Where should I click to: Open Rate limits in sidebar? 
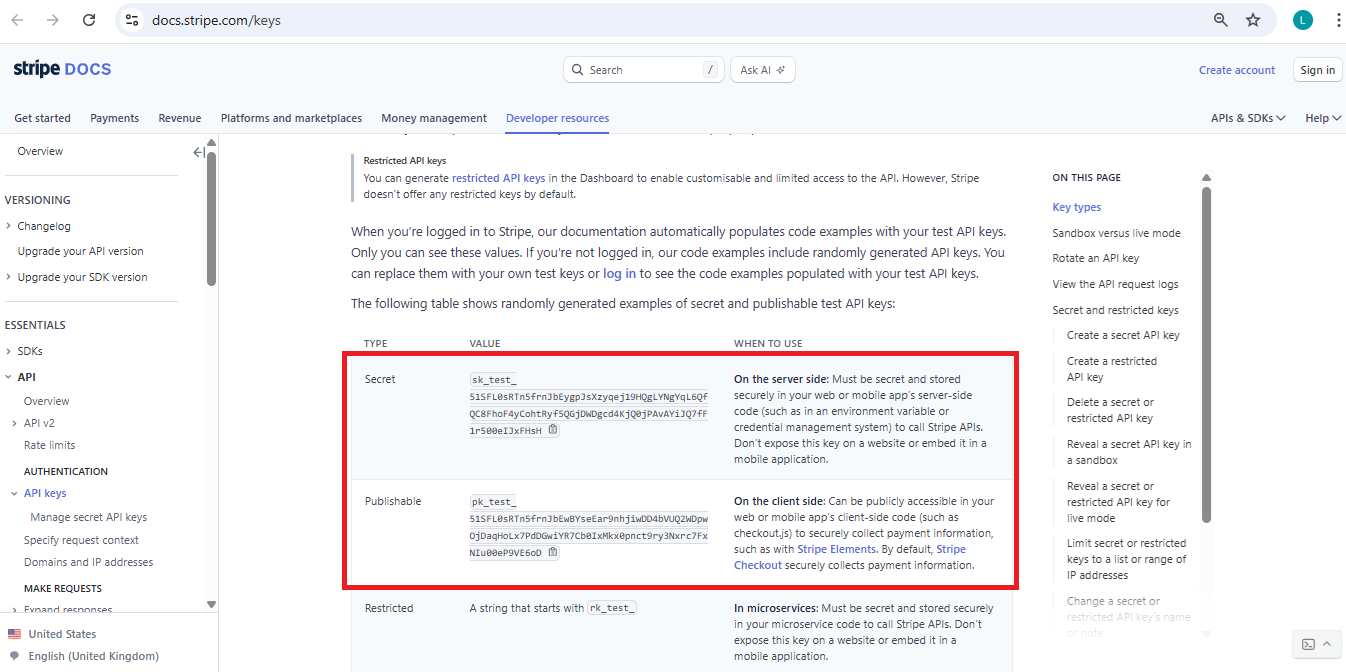[x=49, y=445]
